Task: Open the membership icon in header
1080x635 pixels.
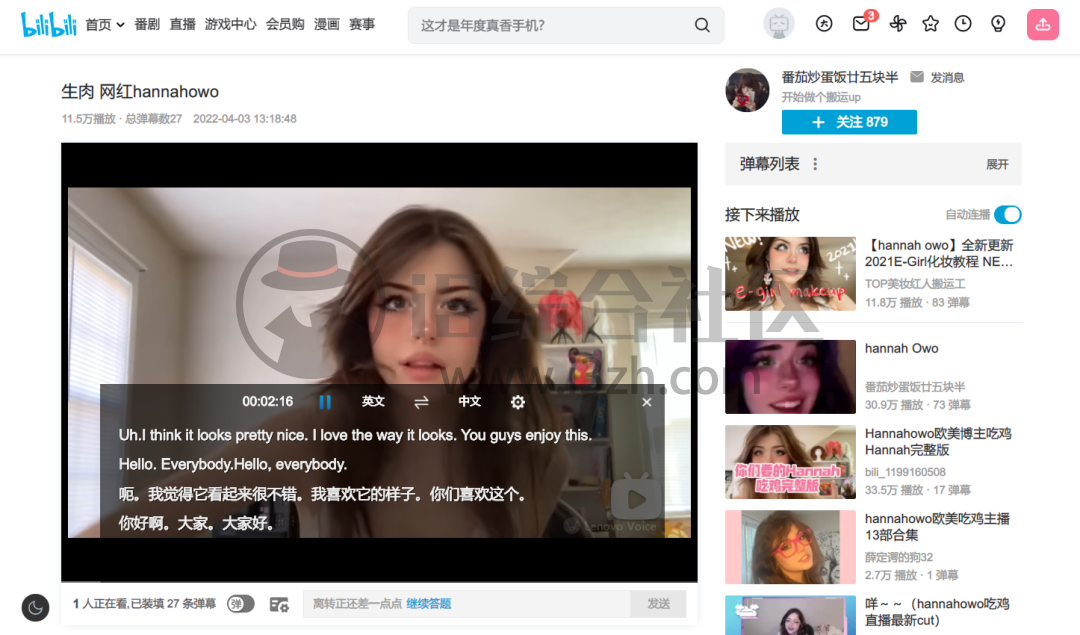Action: coord(824,24)
